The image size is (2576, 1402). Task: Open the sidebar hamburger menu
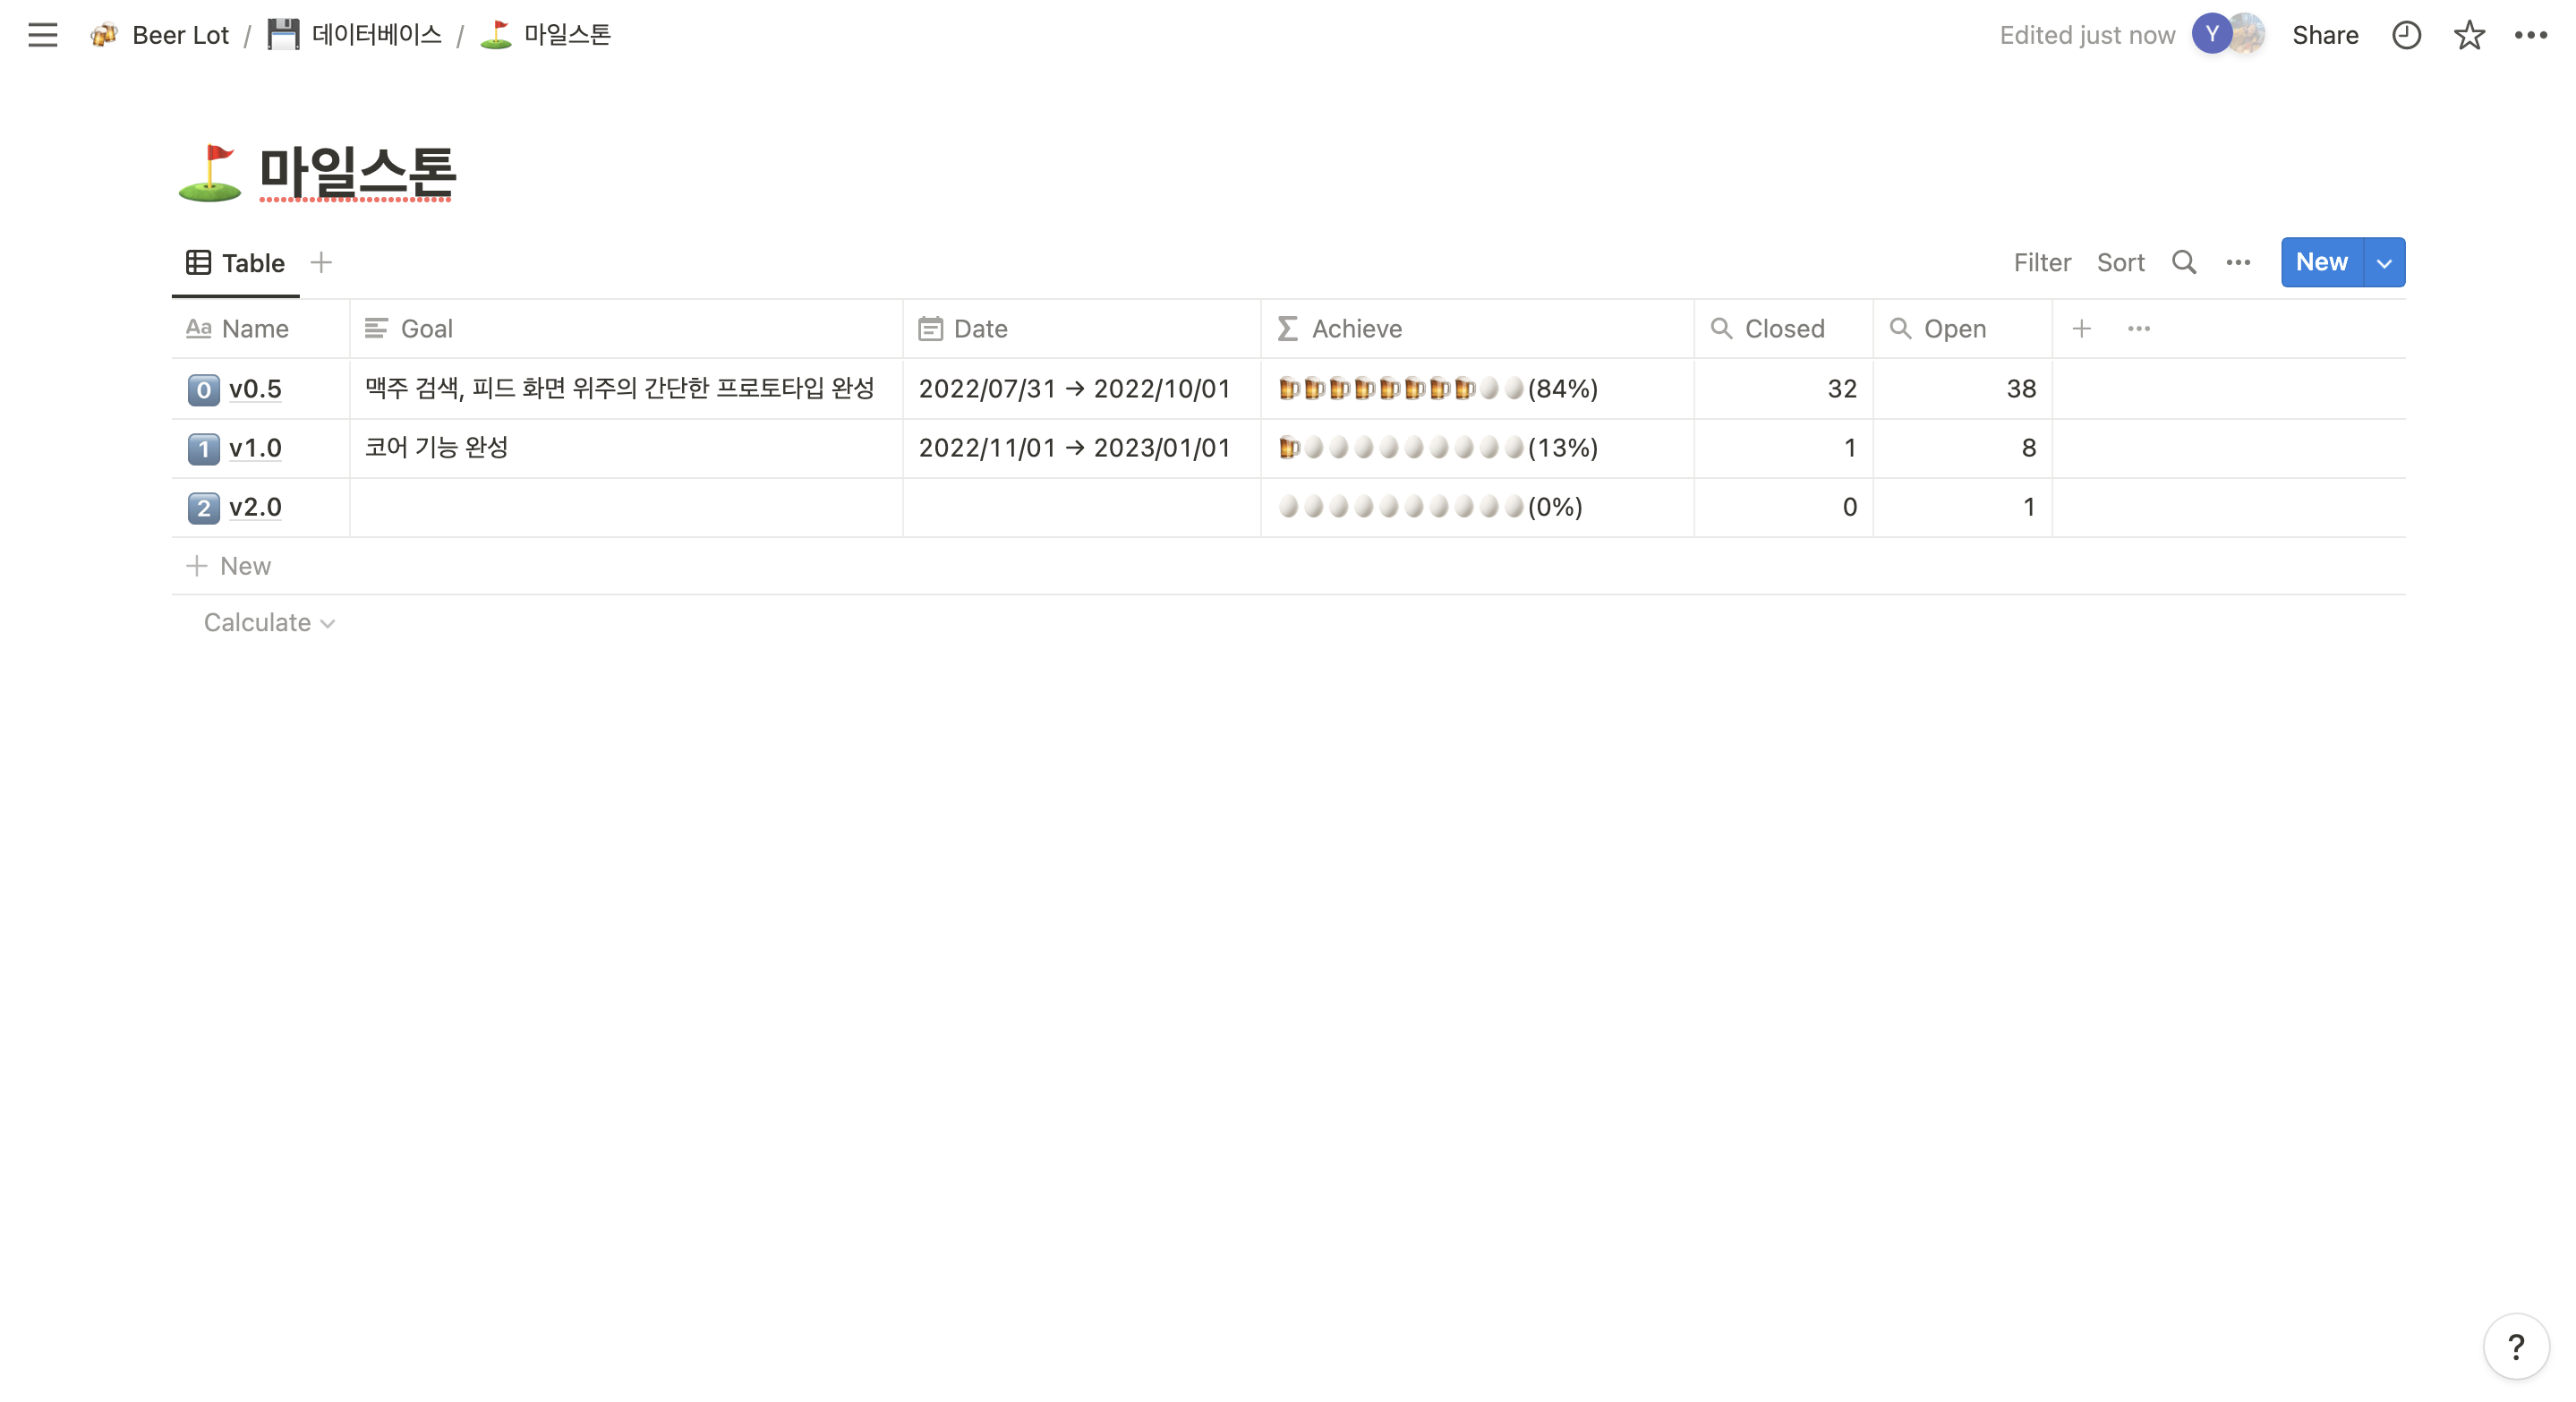pyautogui.click(x=42, y=35)
